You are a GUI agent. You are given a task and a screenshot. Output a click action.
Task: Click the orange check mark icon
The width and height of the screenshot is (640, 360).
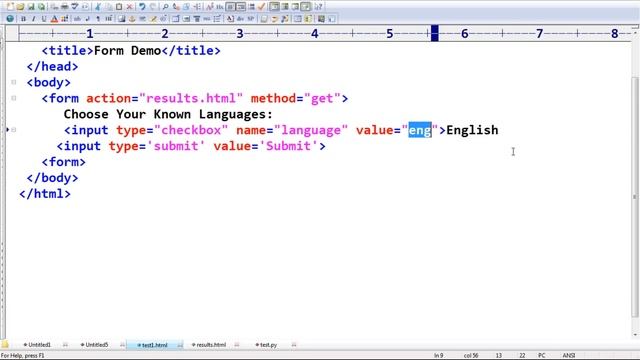coord(261,7)
